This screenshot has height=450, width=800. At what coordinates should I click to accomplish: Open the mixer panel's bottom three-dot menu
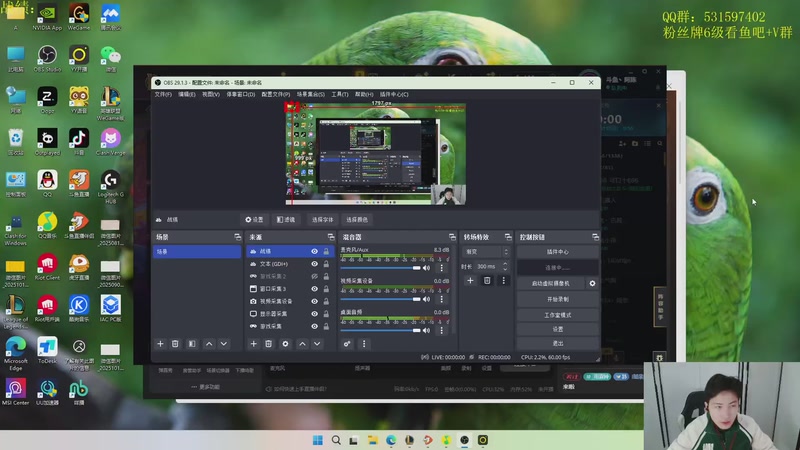click(364, 344)
